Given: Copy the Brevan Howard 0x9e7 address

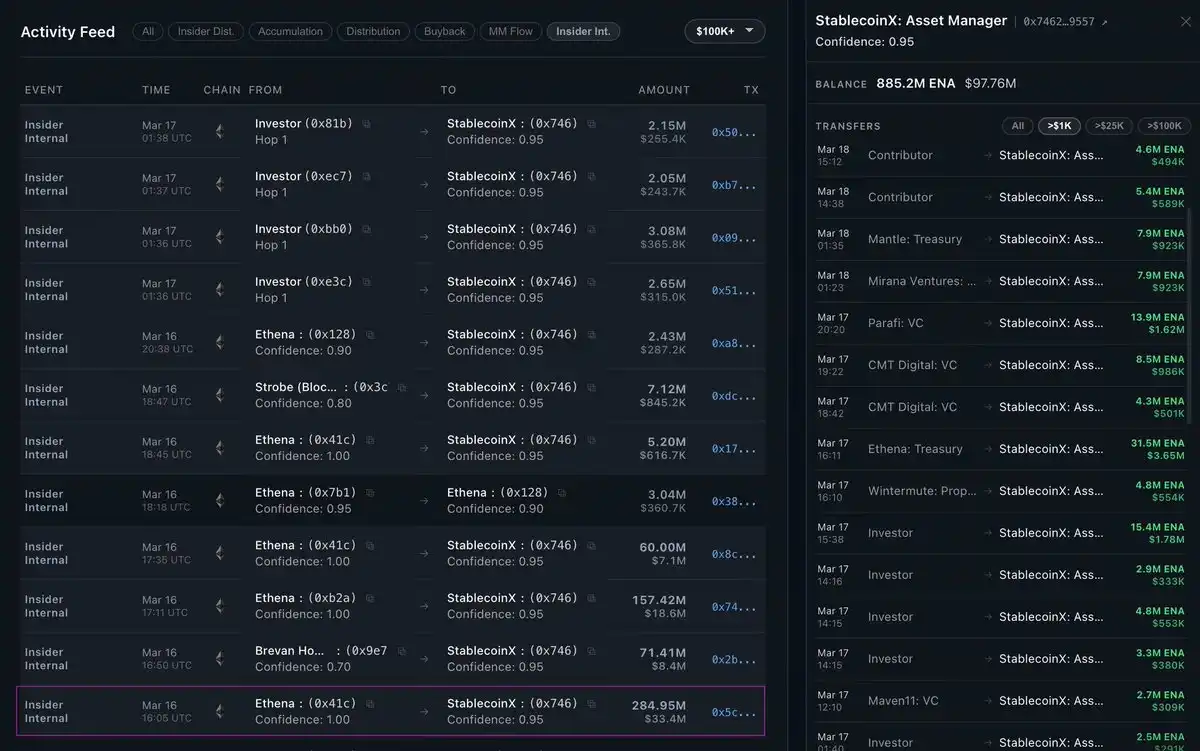Looking at the screenshot, I should pos(402,651).
